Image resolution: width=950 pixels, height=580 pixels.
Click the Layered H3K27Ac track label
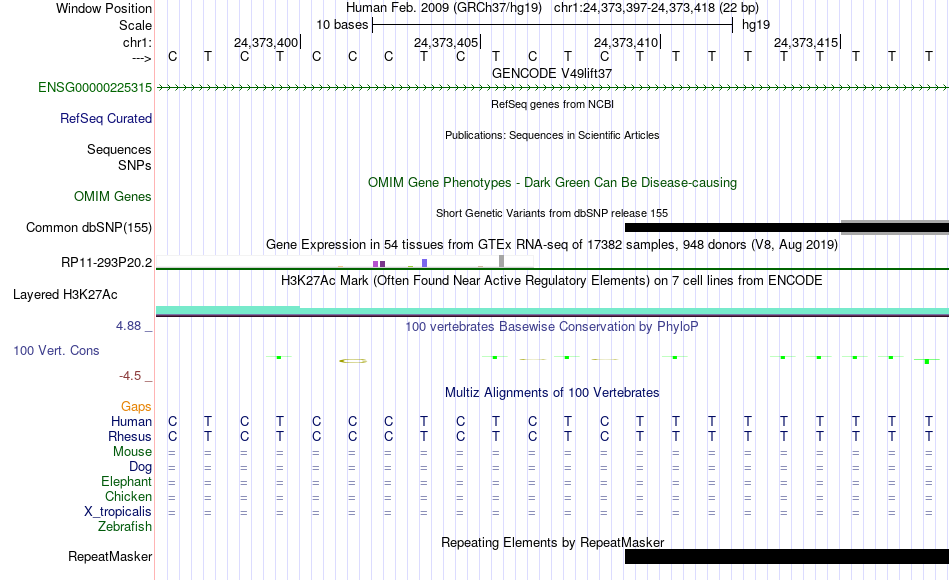(x=65, y=295)
